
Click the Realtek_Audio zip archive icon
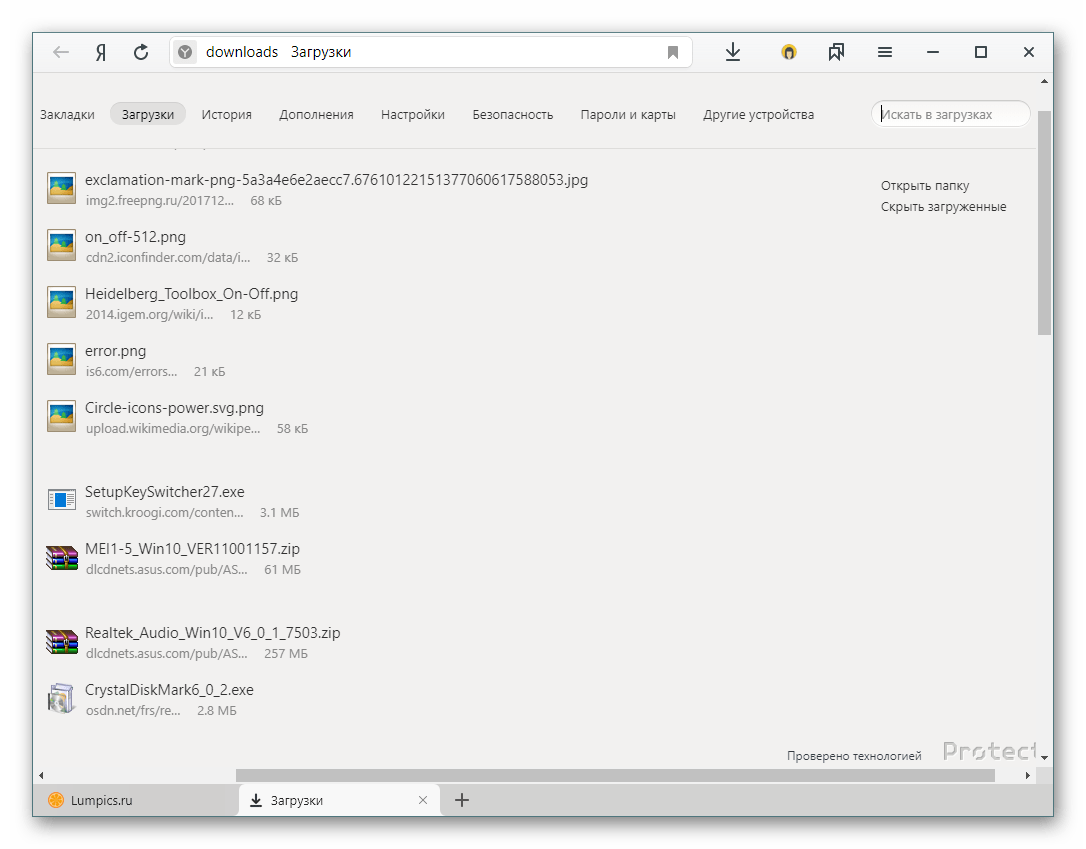(x=62, y=642)
